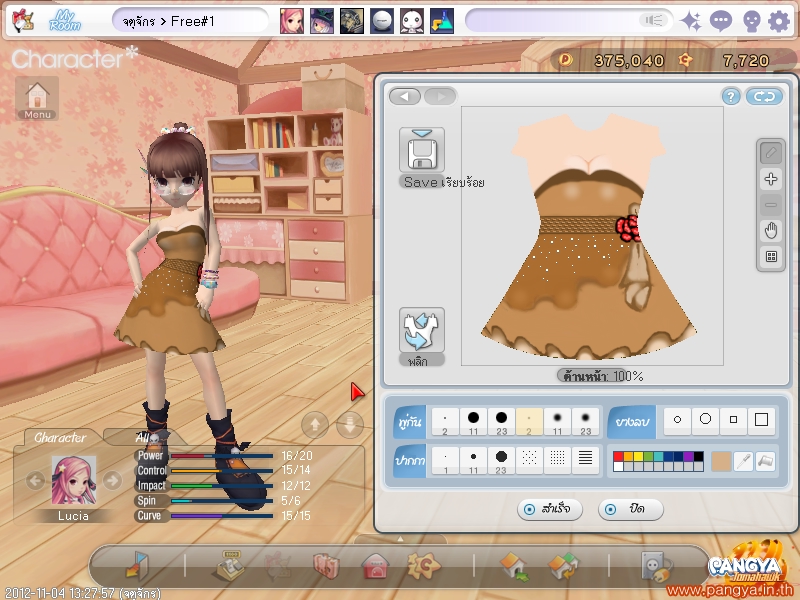Screen dimensions: 800x600
Task: Select first size 23 hard brush
Action: pos(502,421)
